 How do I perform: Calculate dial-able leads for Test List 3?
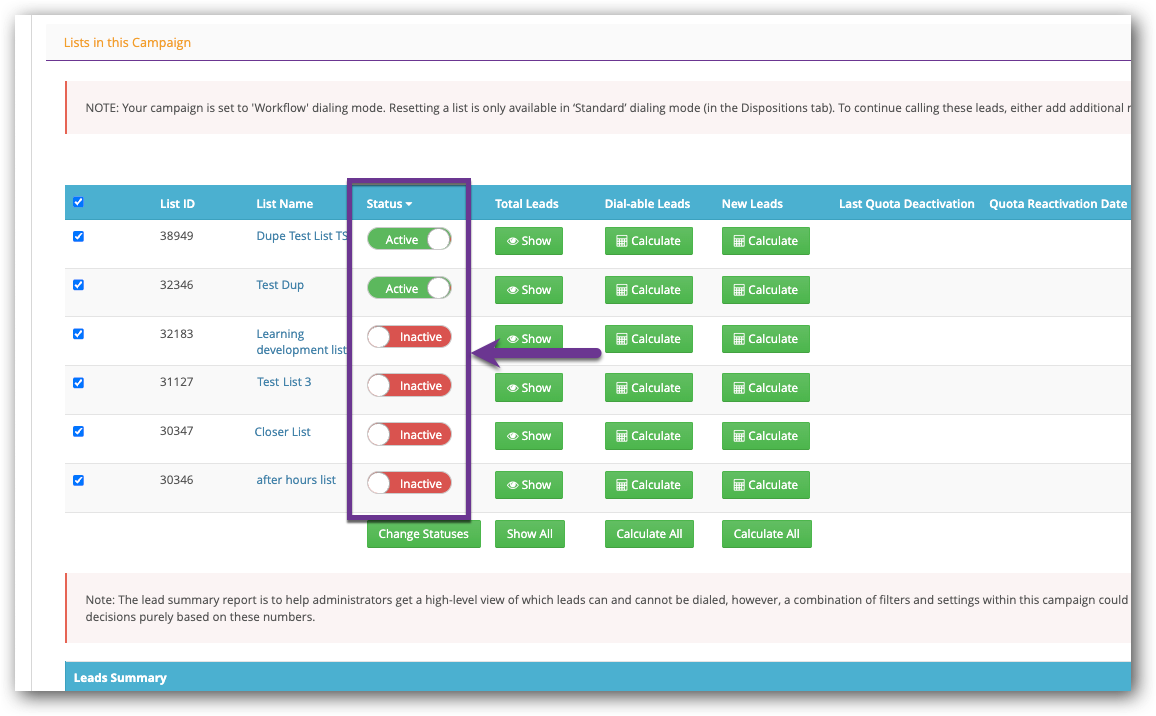pyautogui.click(x=648, y=388)
